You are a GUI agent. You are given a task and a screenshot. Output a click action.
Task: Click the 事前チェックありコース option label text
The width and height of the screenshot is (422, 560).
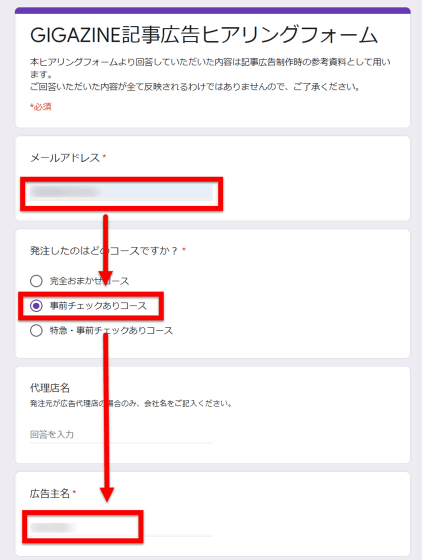98,306
